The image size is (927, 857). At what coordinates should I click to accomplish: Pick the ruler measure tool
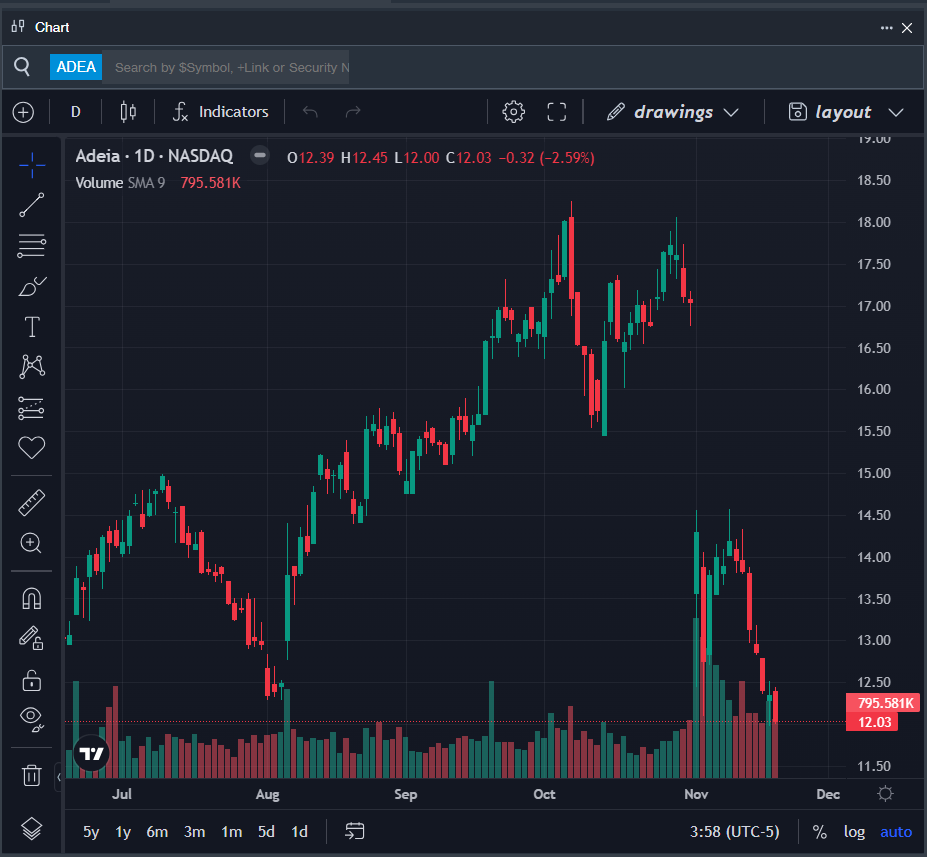[x=32, y=502]
